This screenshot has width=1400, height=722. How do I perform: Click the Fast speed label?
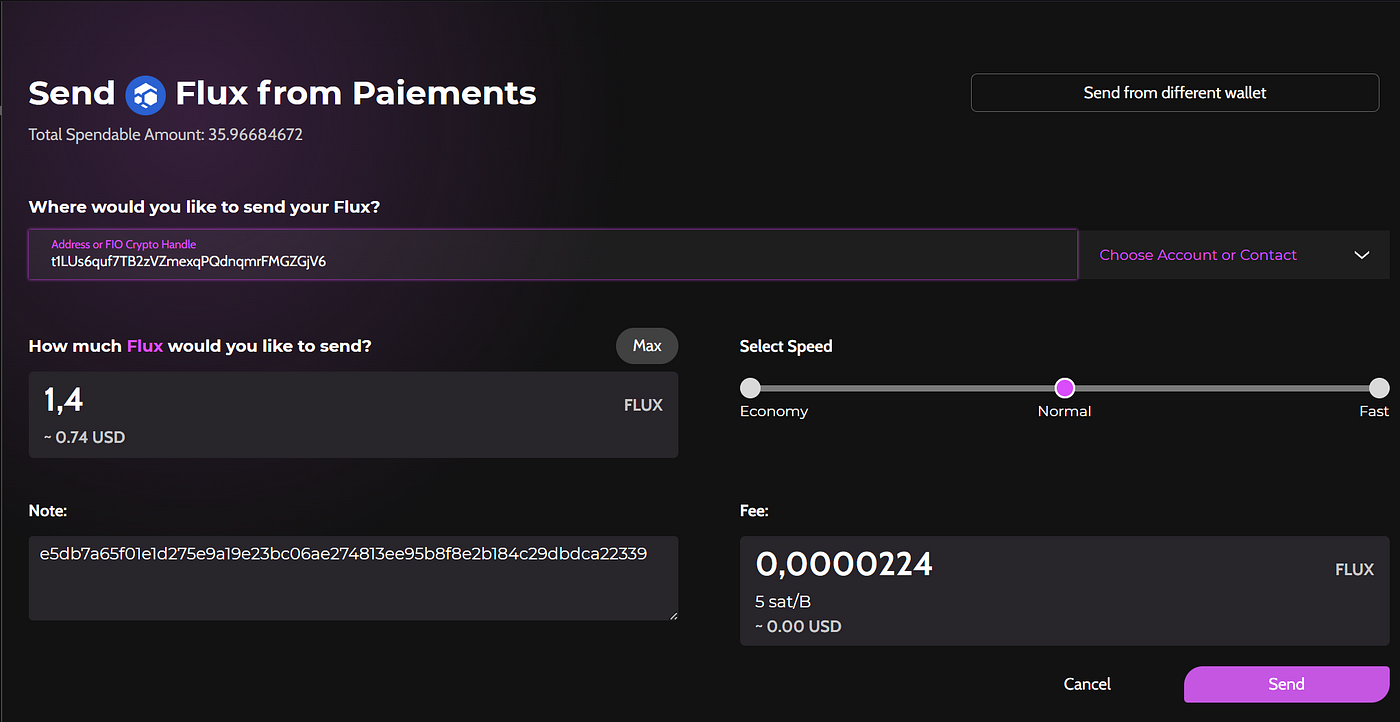(x=1374, y=411)
